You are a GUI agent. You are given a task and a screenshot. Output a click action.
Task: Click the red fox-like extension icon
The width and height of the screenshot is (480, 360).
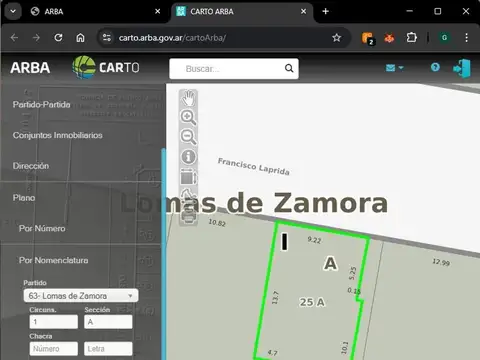pyautogui.click(x=389, y=38)
